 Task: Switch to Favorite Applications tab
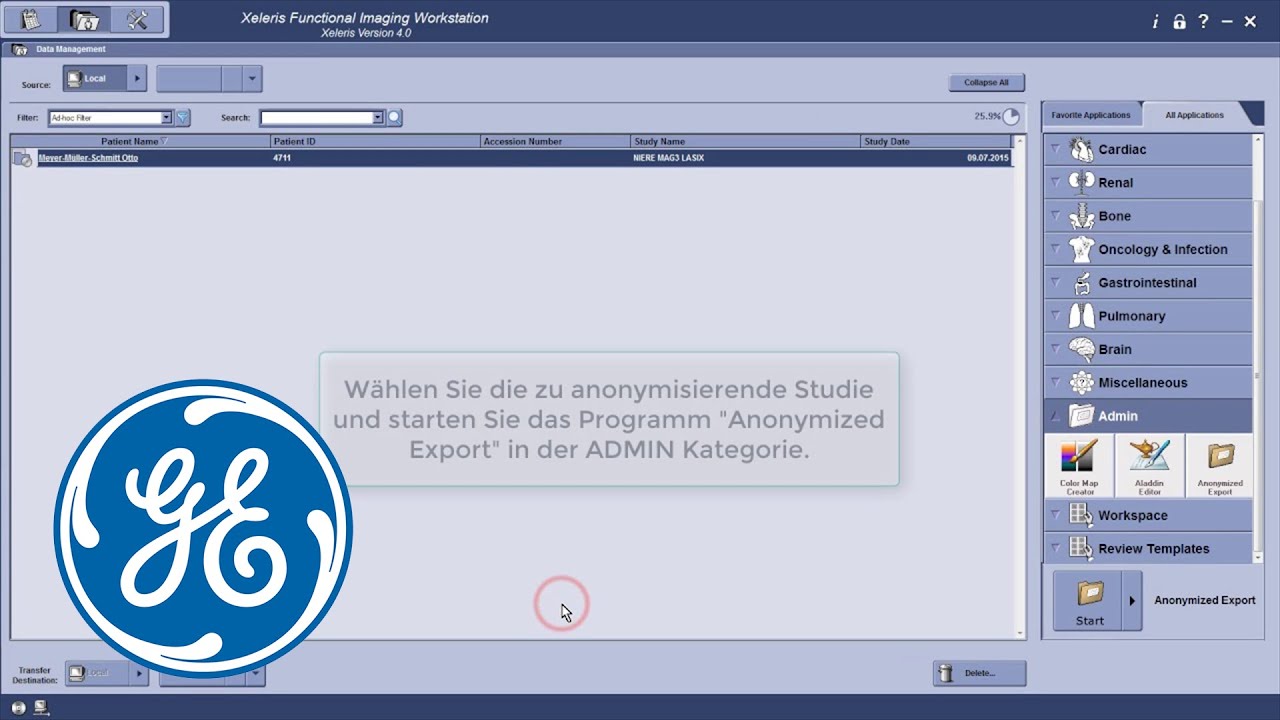point(1091,115)
